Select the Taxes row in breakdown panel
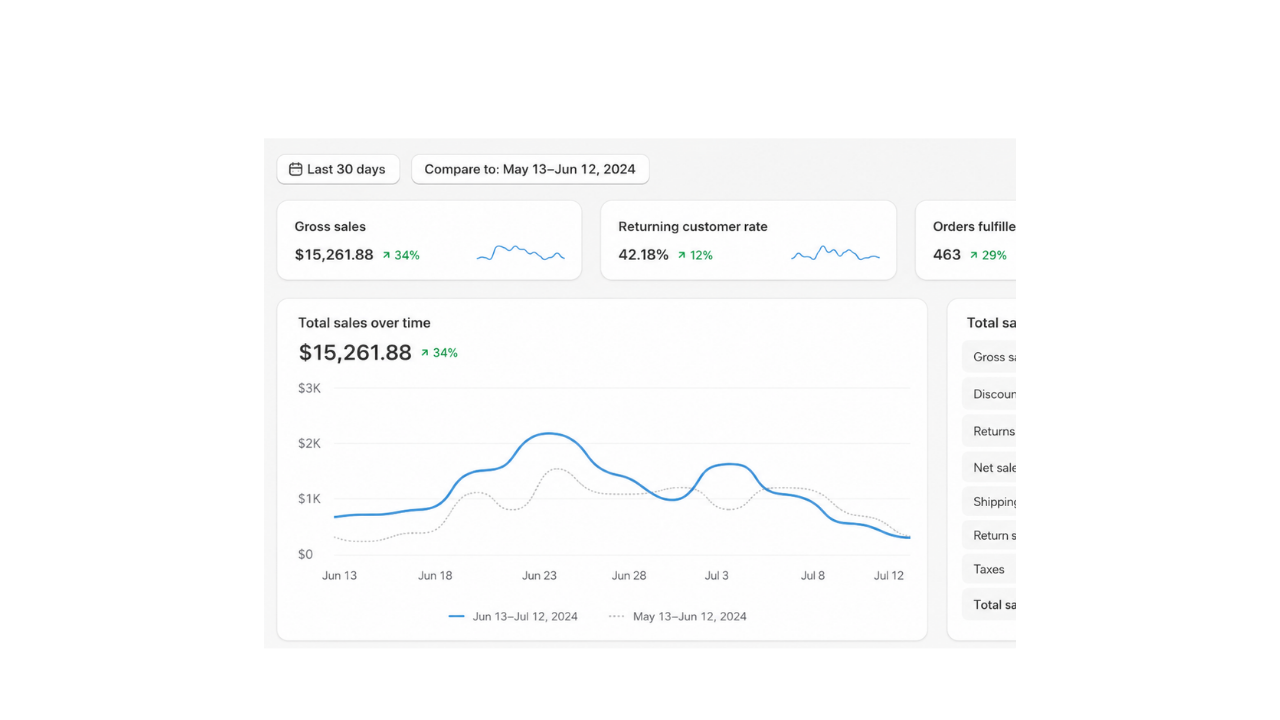This screenshot has height=720, width=1280. 989,569
